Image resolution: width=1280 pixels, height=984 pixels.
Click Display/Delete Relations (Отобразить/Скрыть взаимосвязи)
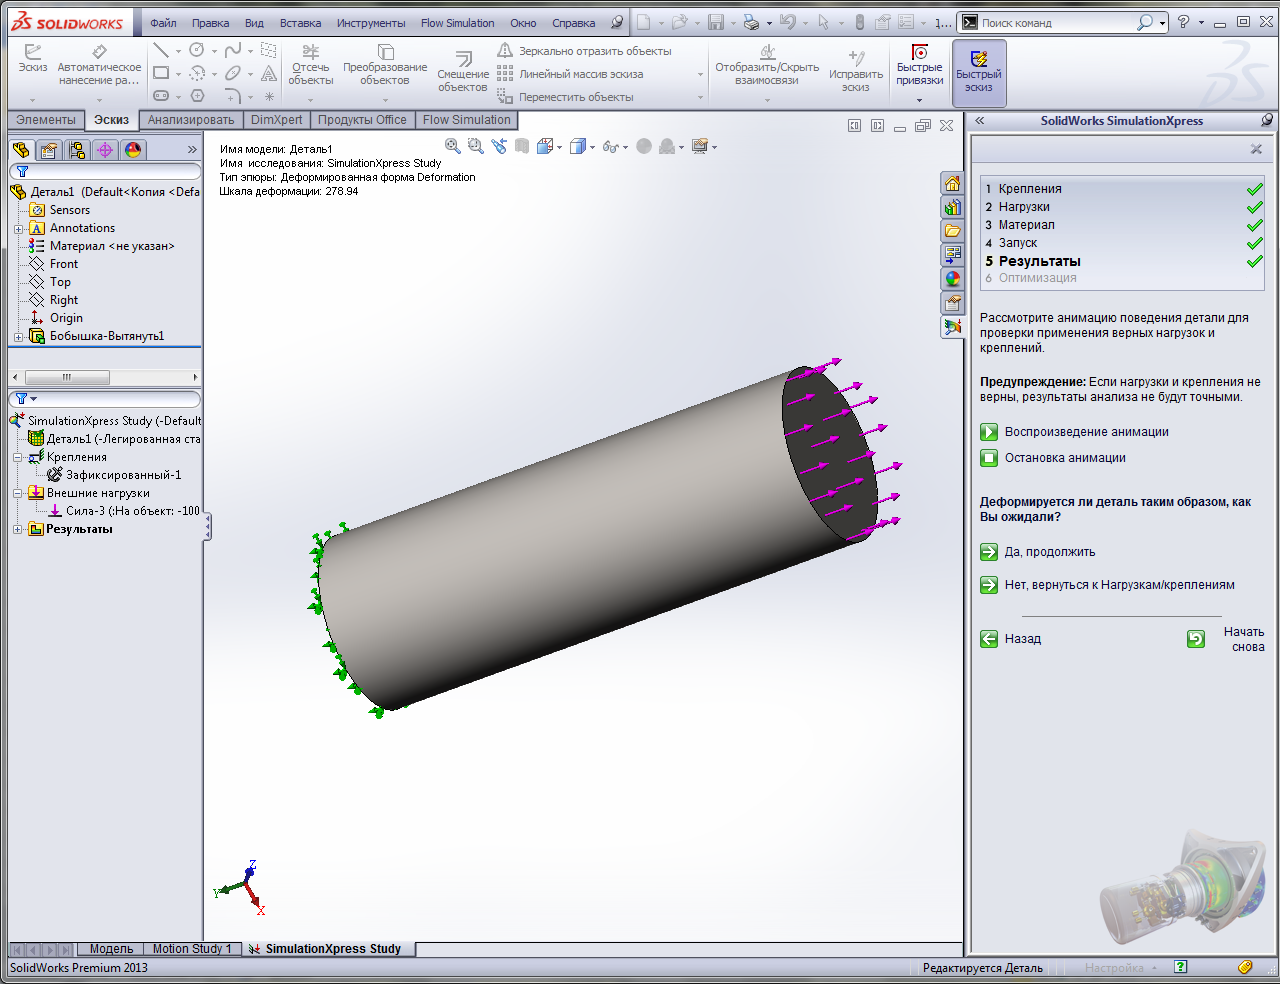pos(767,66)
